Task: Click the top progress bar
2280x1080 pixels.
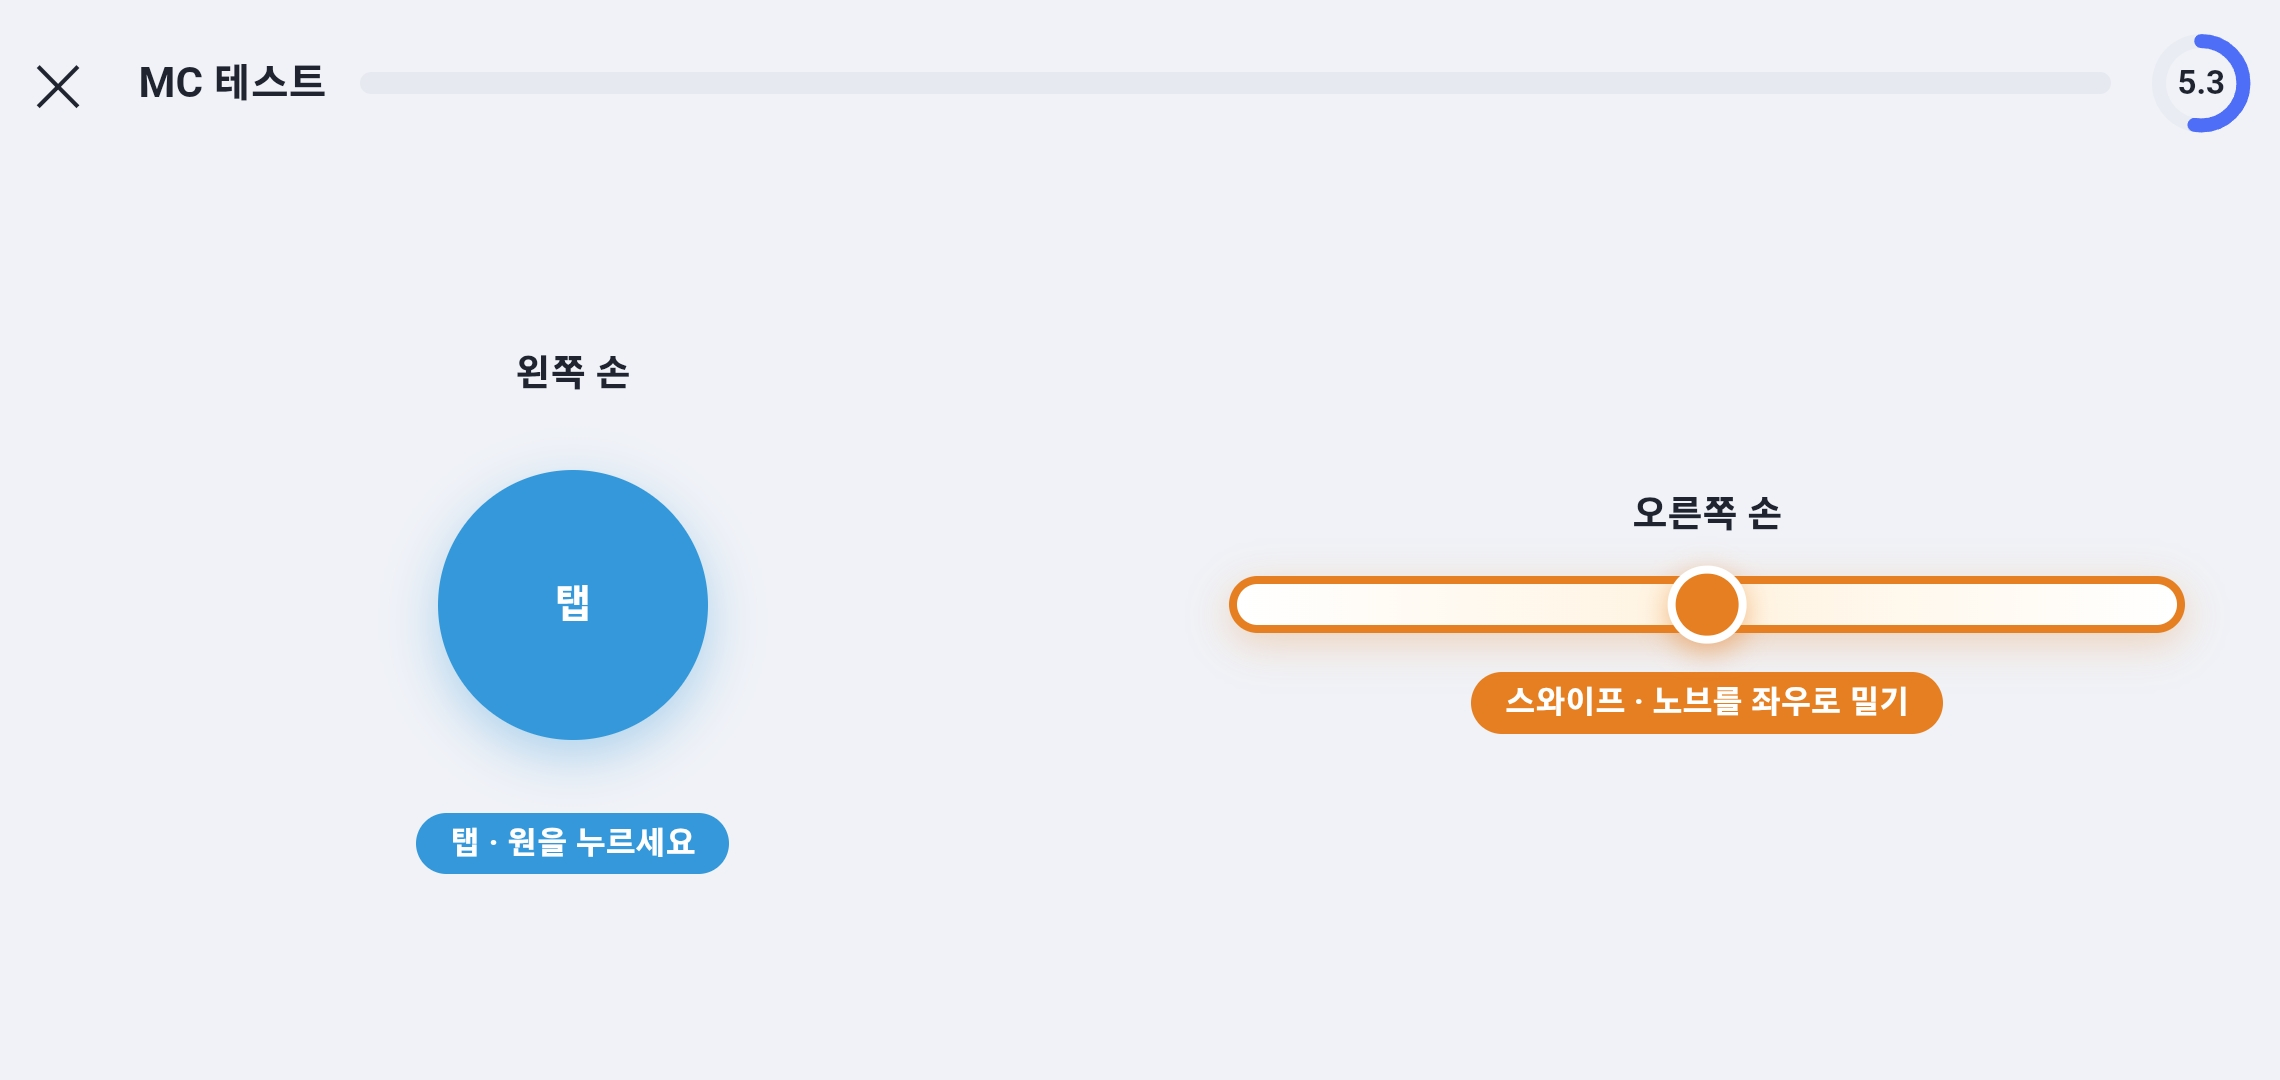Action: point(1235,83)
